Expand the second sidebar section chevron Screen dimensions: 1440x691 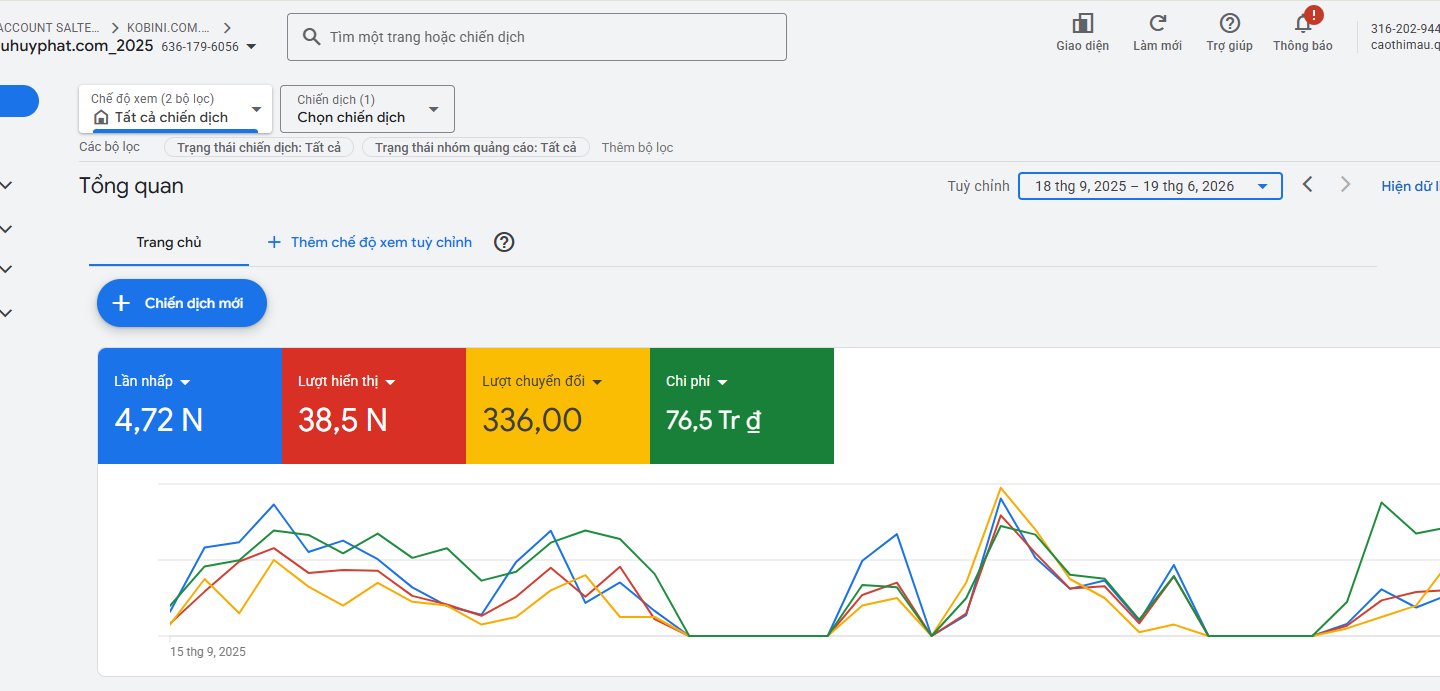tap(6, 229)
